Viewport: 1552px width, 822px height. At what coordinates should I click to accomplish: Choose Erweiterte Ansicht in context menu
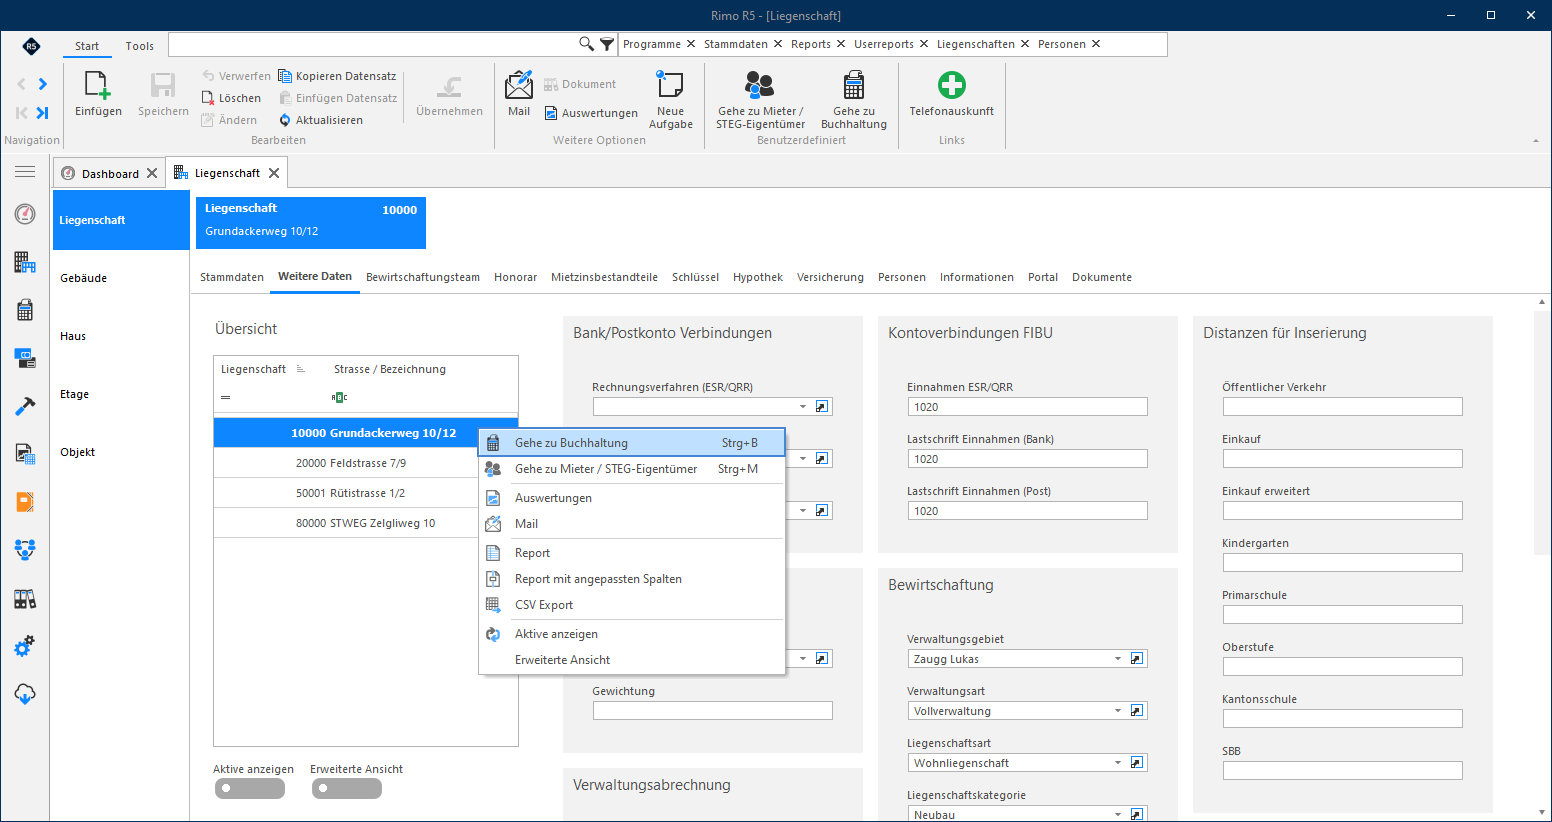(632, 660)
